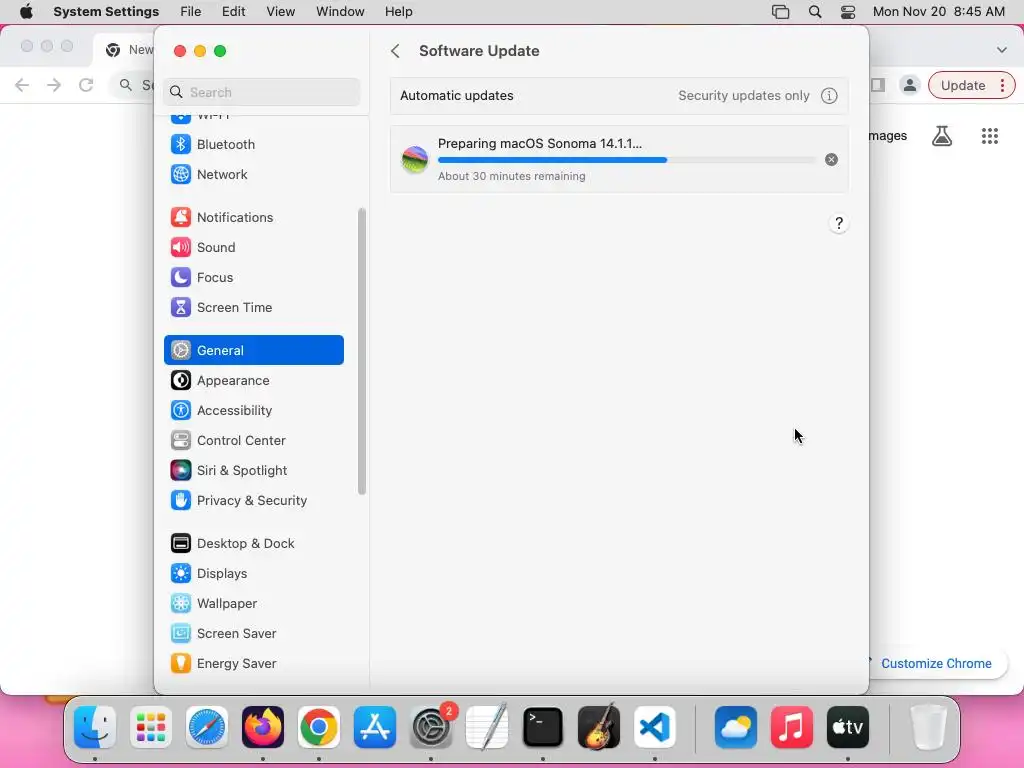Select General in the sidebar
The image size is (1024, 768).
point(253,350)
